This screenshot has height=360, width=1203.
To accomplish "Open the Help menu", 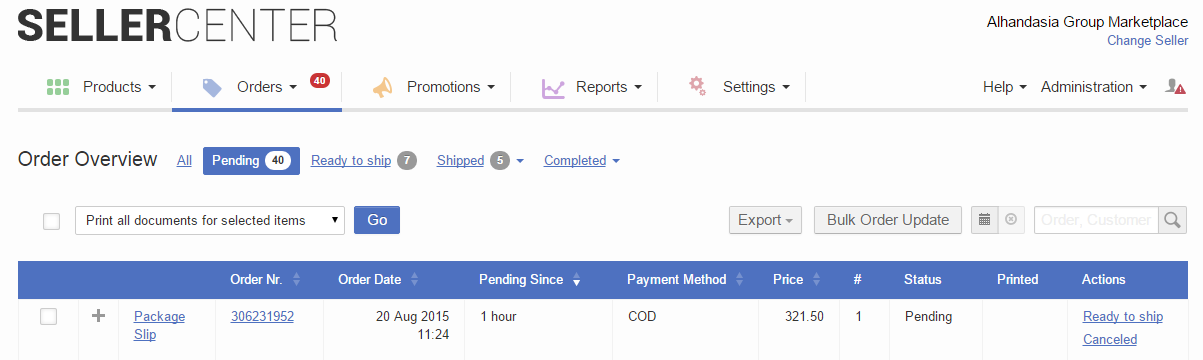I will tap(1005, 87).
